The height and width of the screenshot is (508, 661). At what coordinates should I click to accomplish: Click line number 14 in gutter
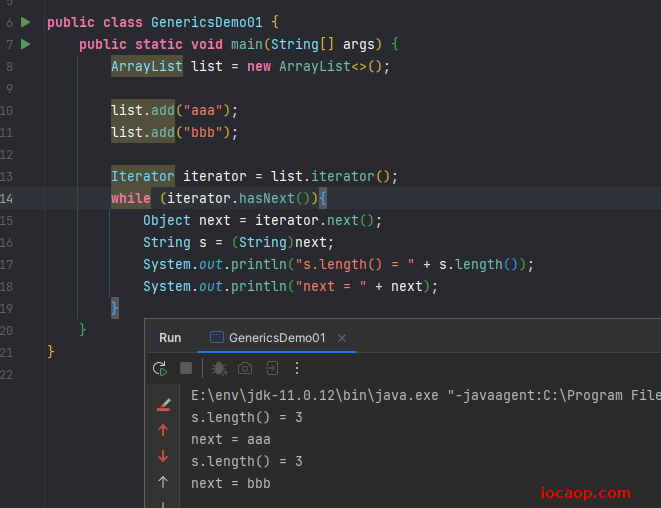6,198
